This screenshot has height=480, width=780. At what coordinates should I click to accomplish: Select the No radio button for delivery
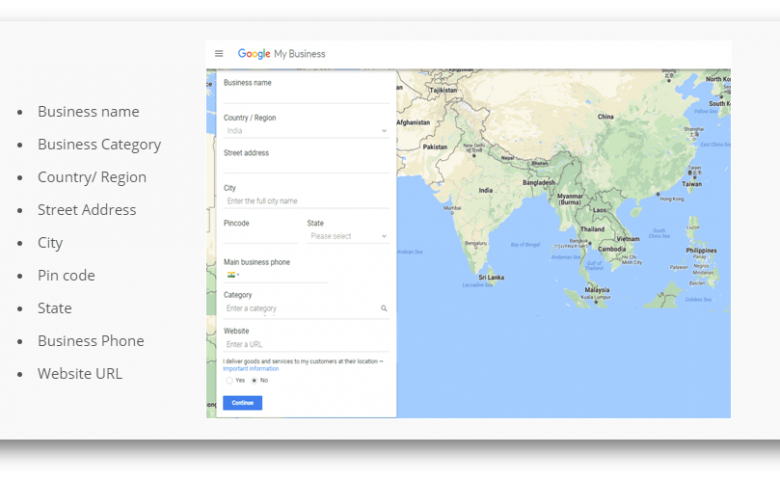pos(254,381)
